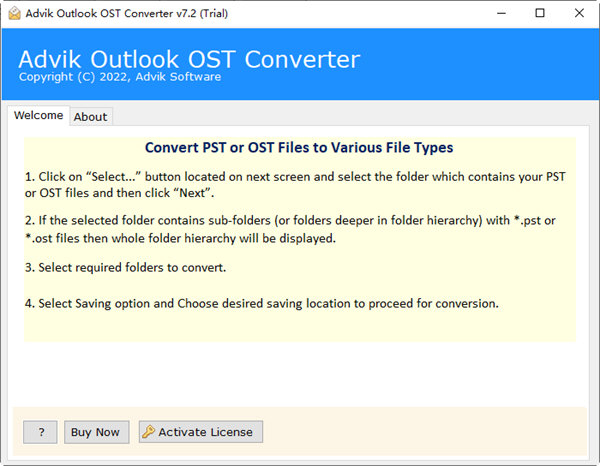600x466 pixels.
Task: Click the large Advik Outlook OST Converter banner title
Action: (x=187, y=57)
